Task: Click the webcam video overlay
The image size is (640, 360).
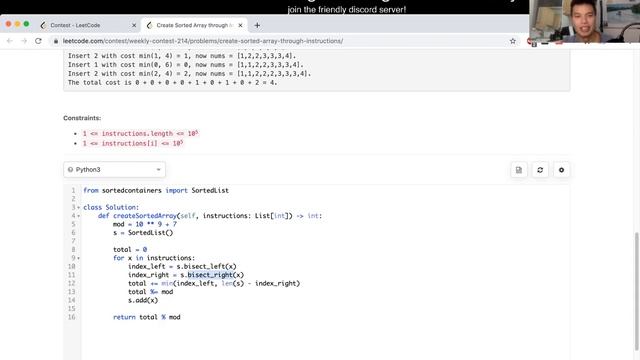Action: (584, 21)
